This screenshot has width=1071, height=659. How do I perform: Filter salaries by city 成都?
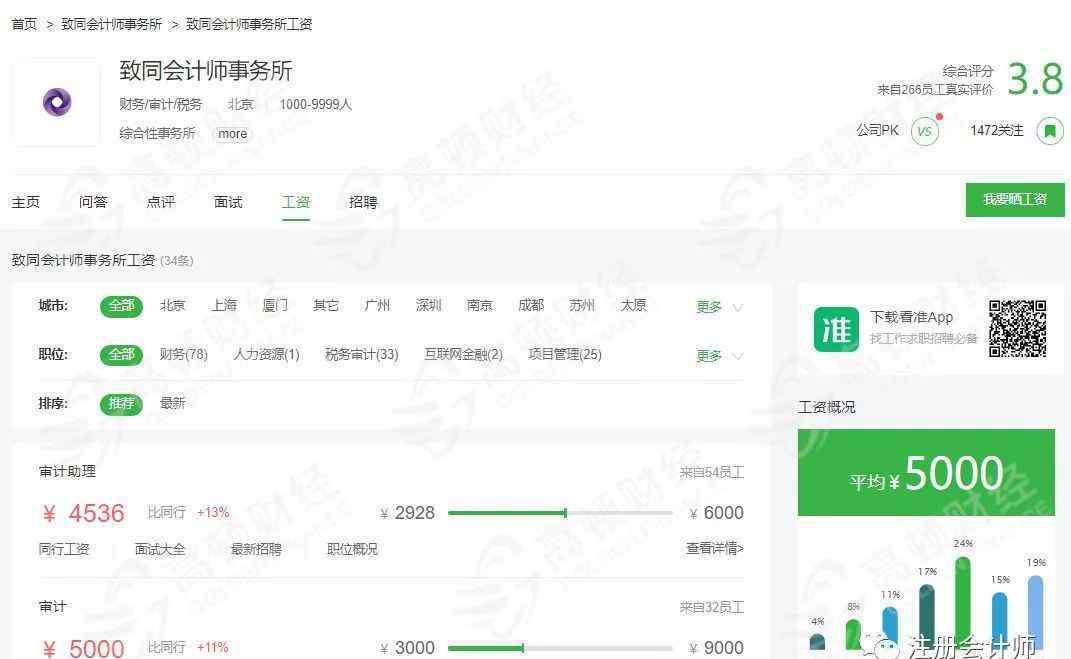[531, 305]
